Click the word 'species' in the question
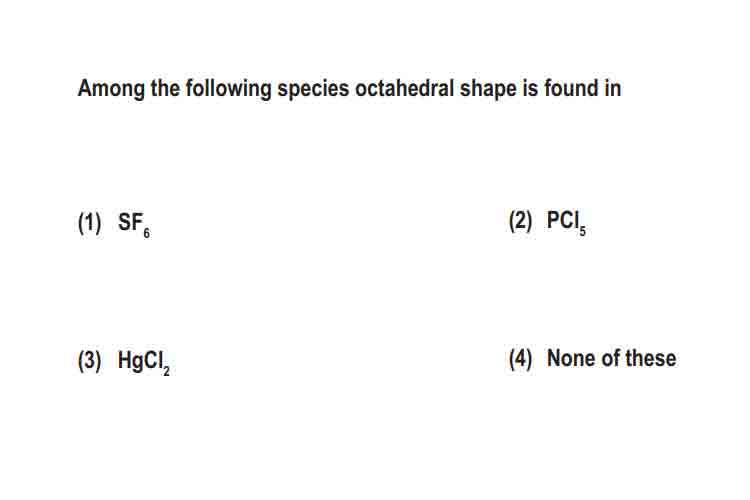Image resolution: width=750 pixels, height=500 pixels. click(313, 89)
